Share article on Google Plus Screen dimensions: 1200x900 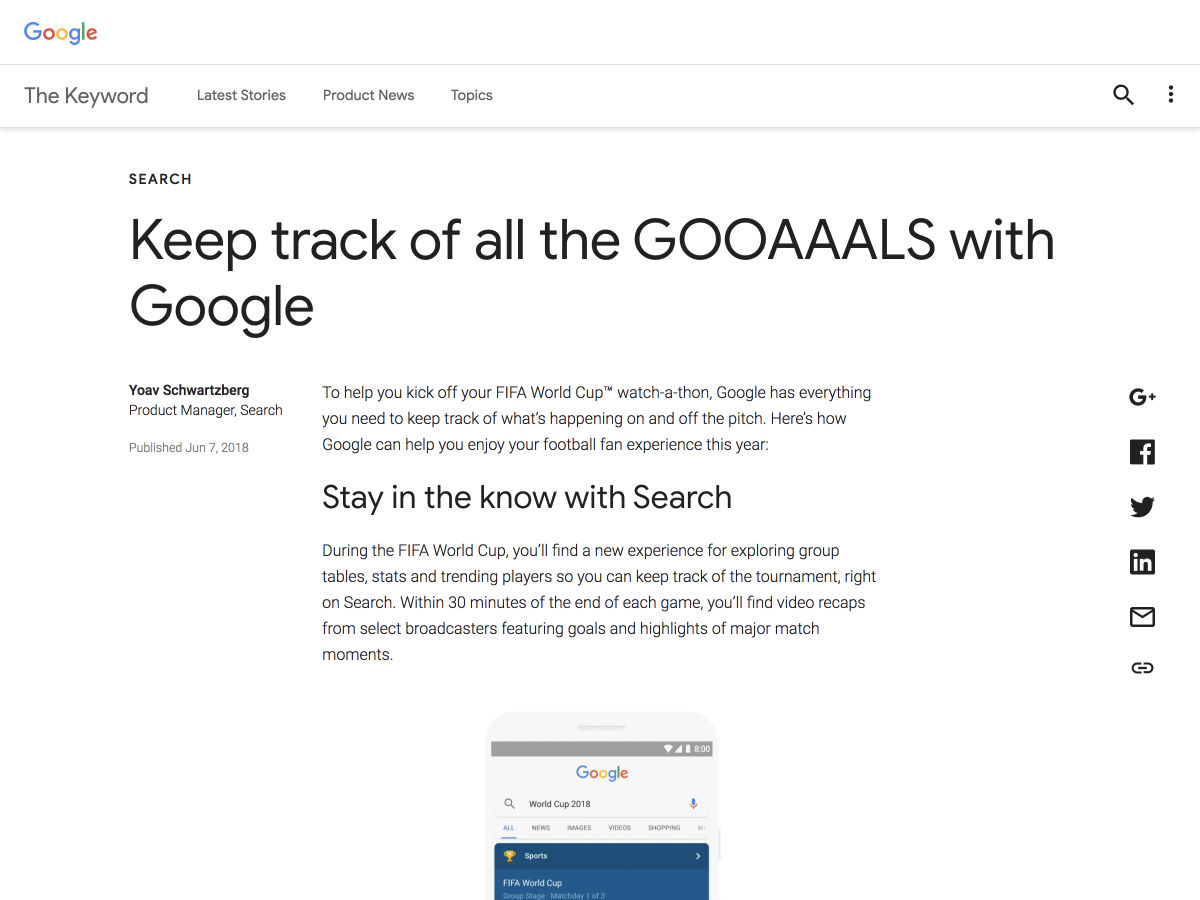pyautogui.click(x=1142, y=397)
